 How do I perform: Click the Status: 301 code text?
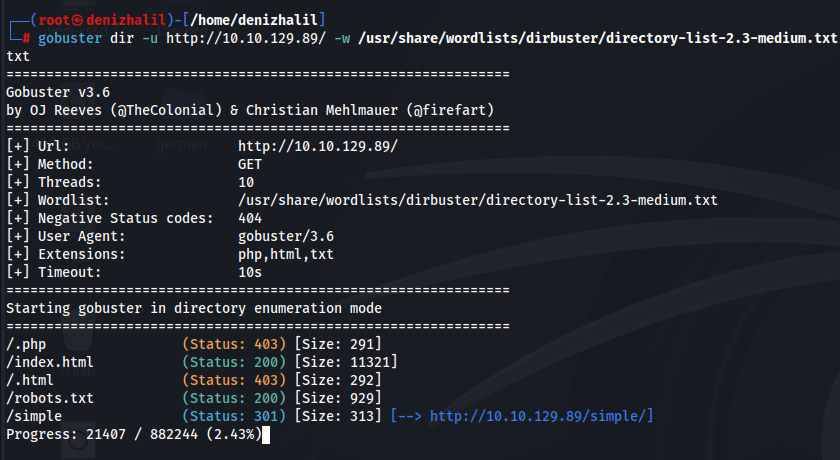pyautogui.click(x=234, y=416)
